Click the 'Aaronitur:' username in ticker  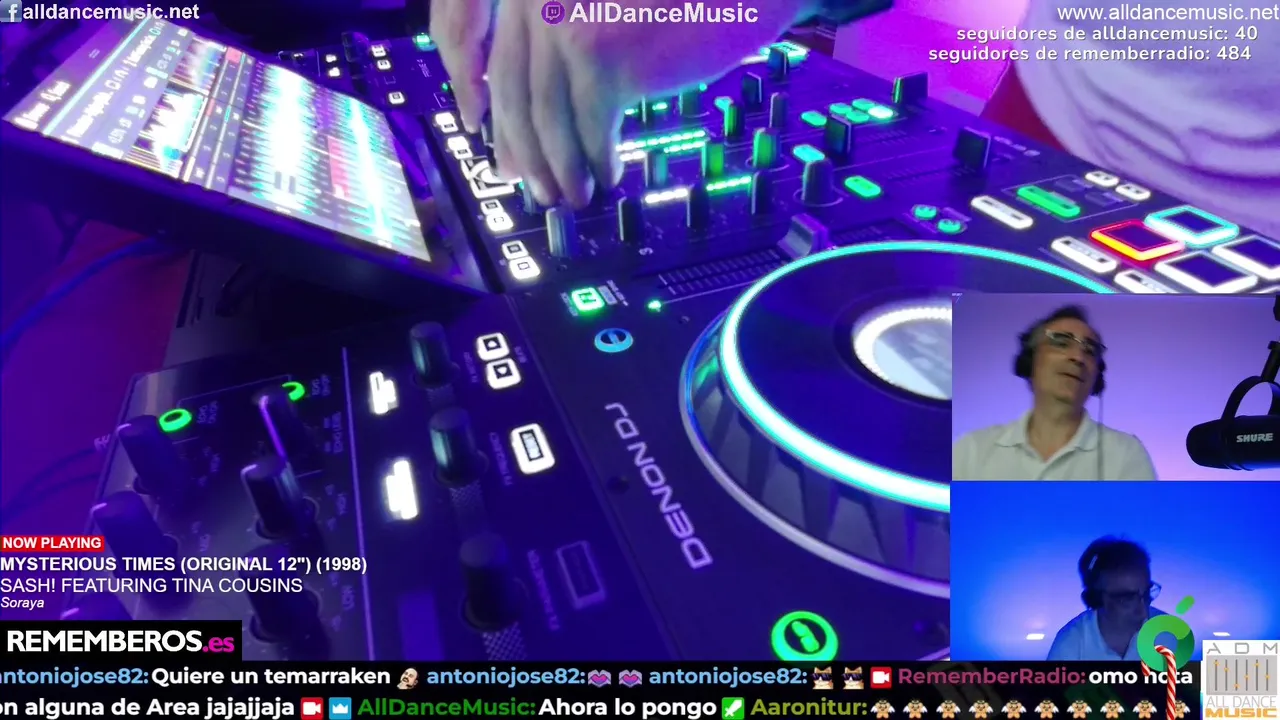tap(808, 708)
